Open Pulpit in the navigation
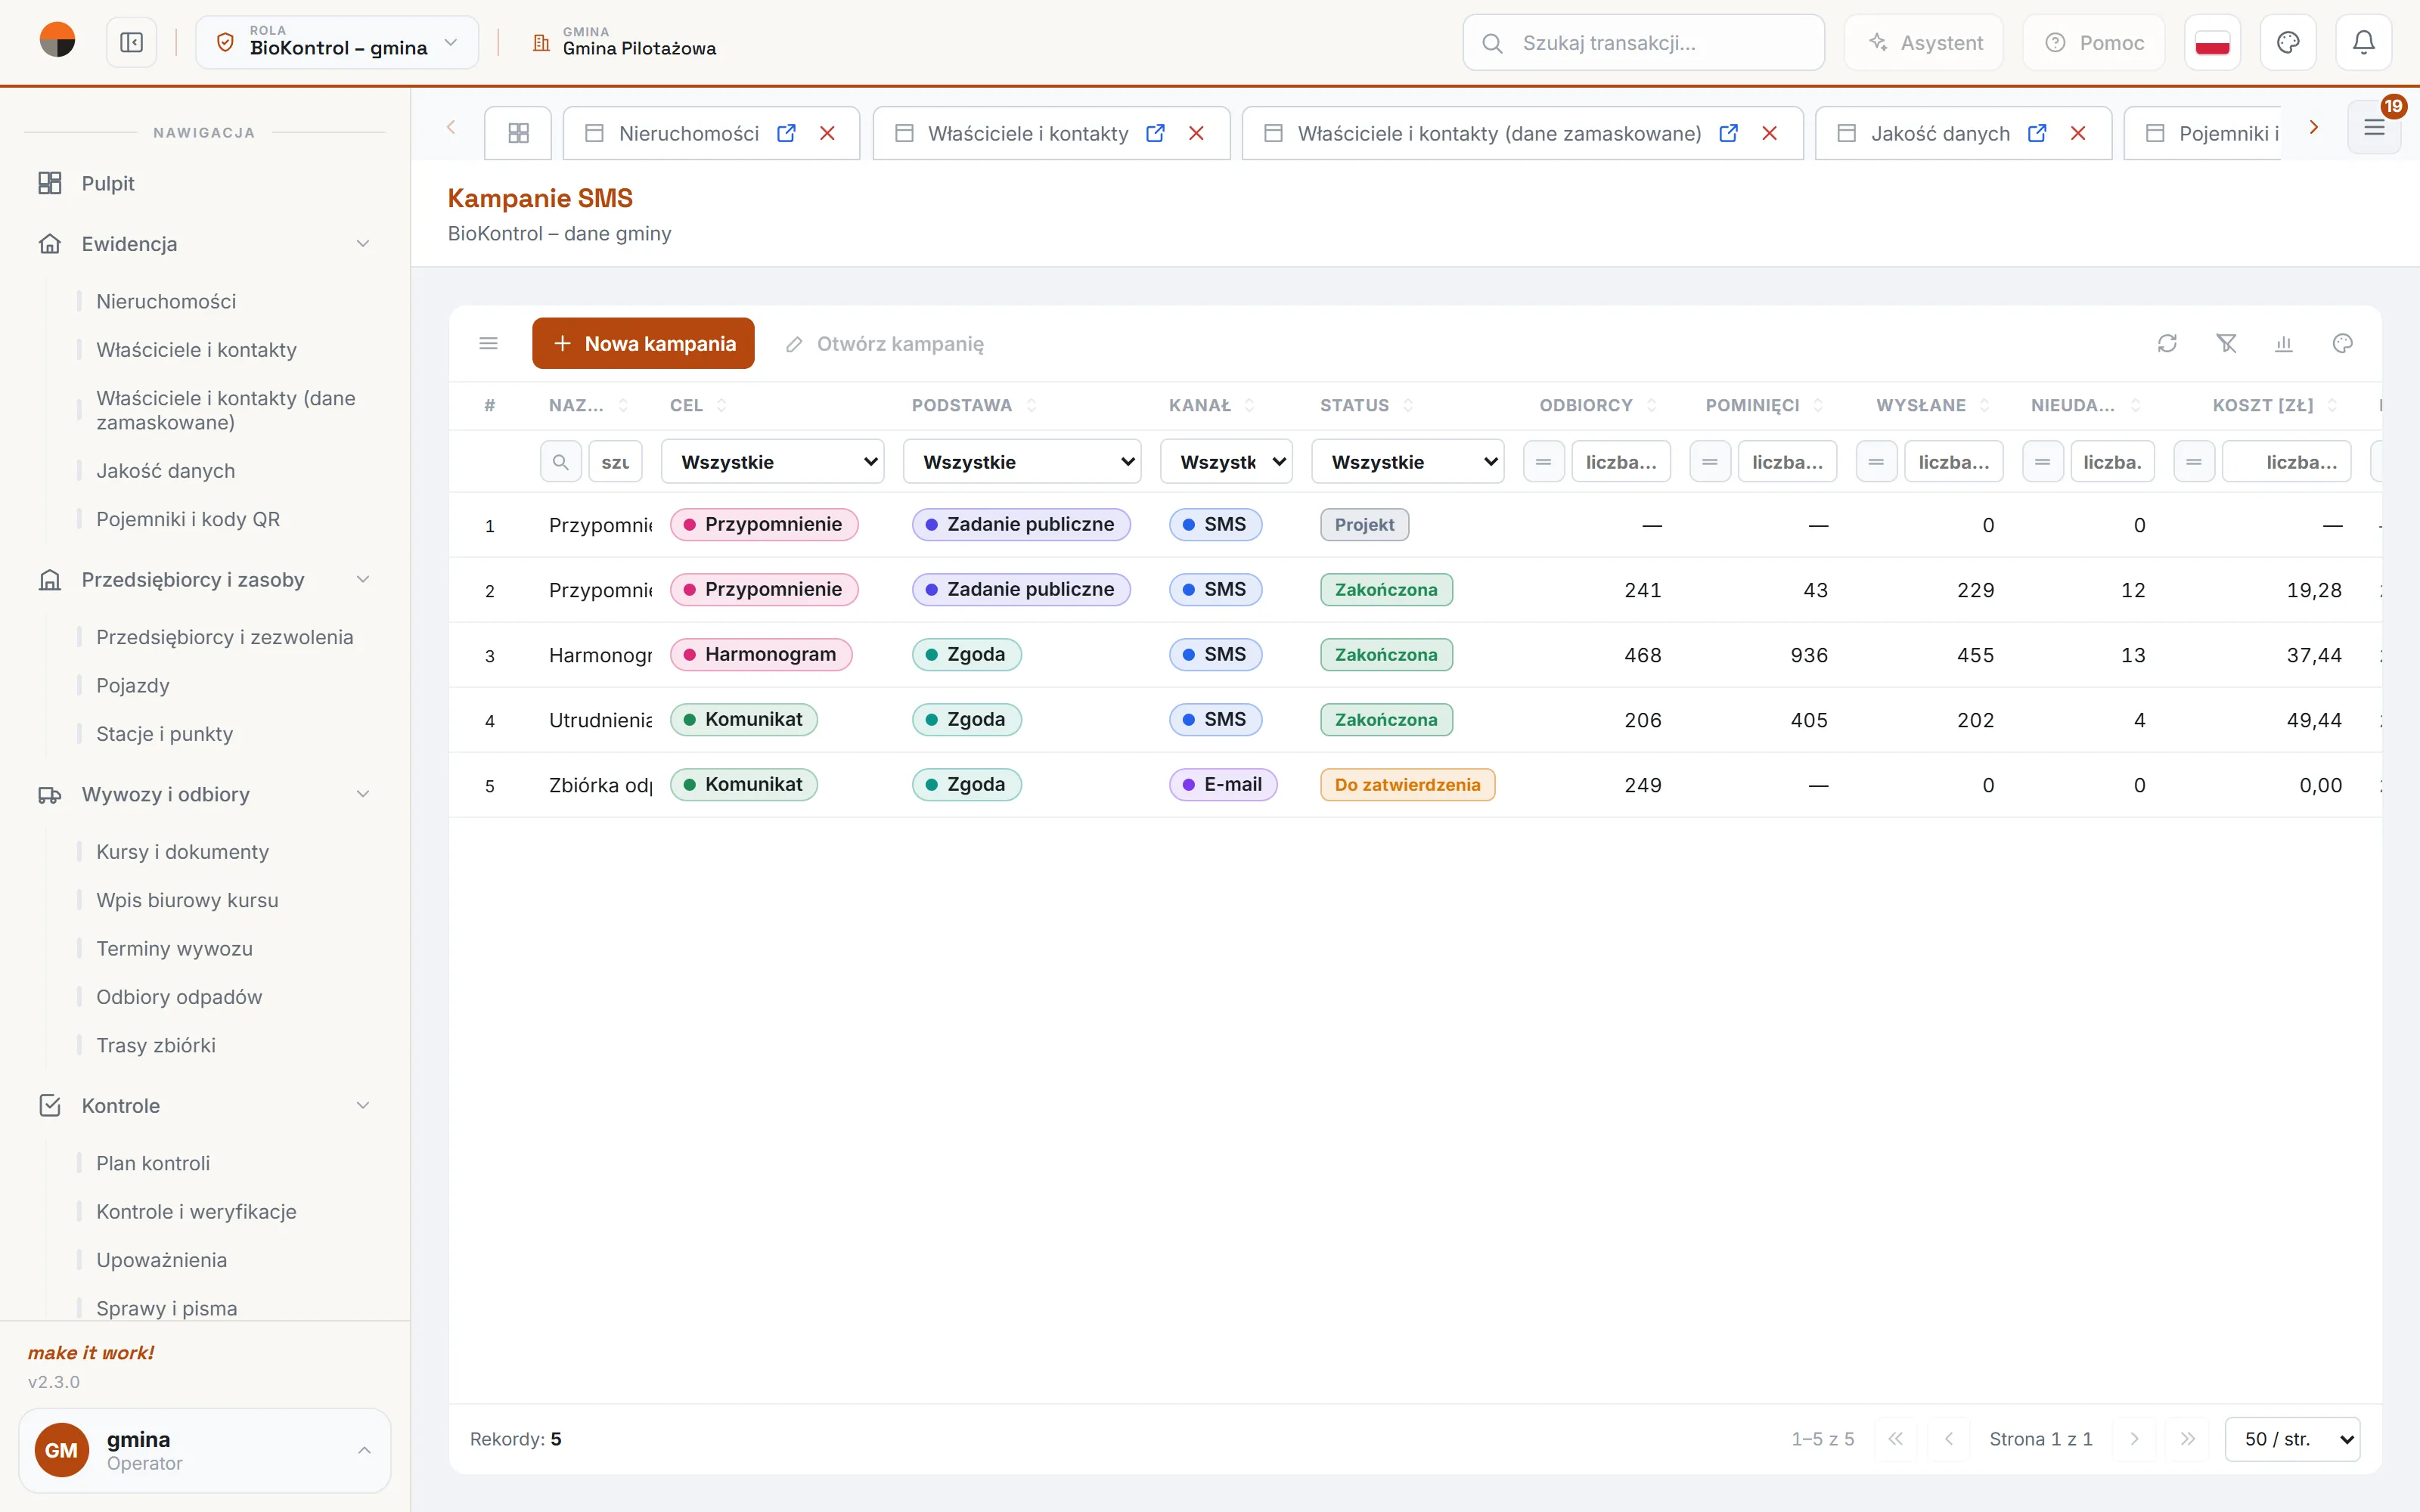 [x=108, y=183]
